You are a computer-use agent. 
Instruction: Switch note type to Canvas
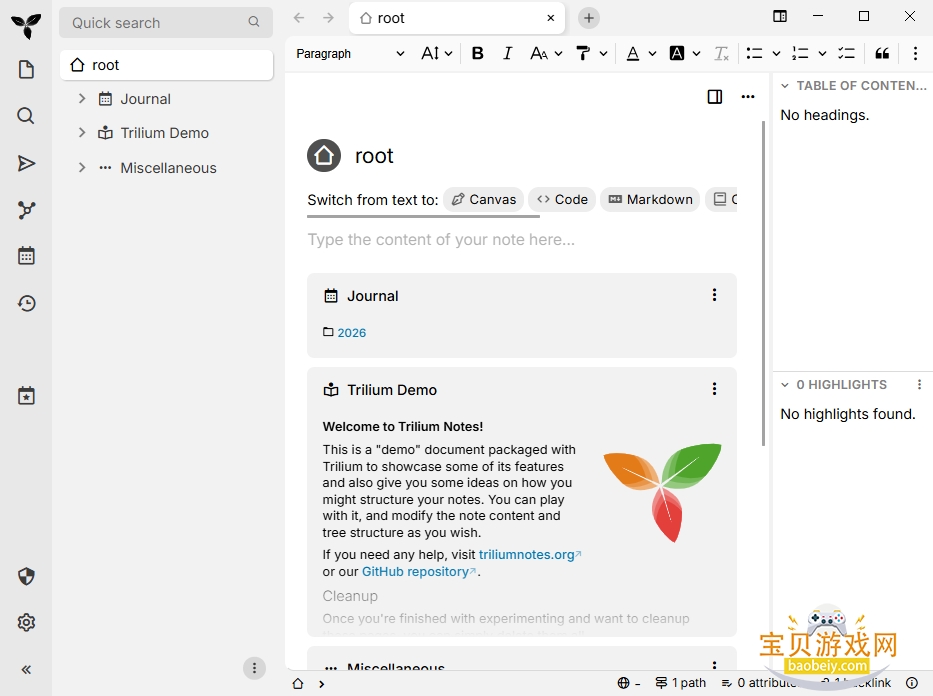(484, 199)
